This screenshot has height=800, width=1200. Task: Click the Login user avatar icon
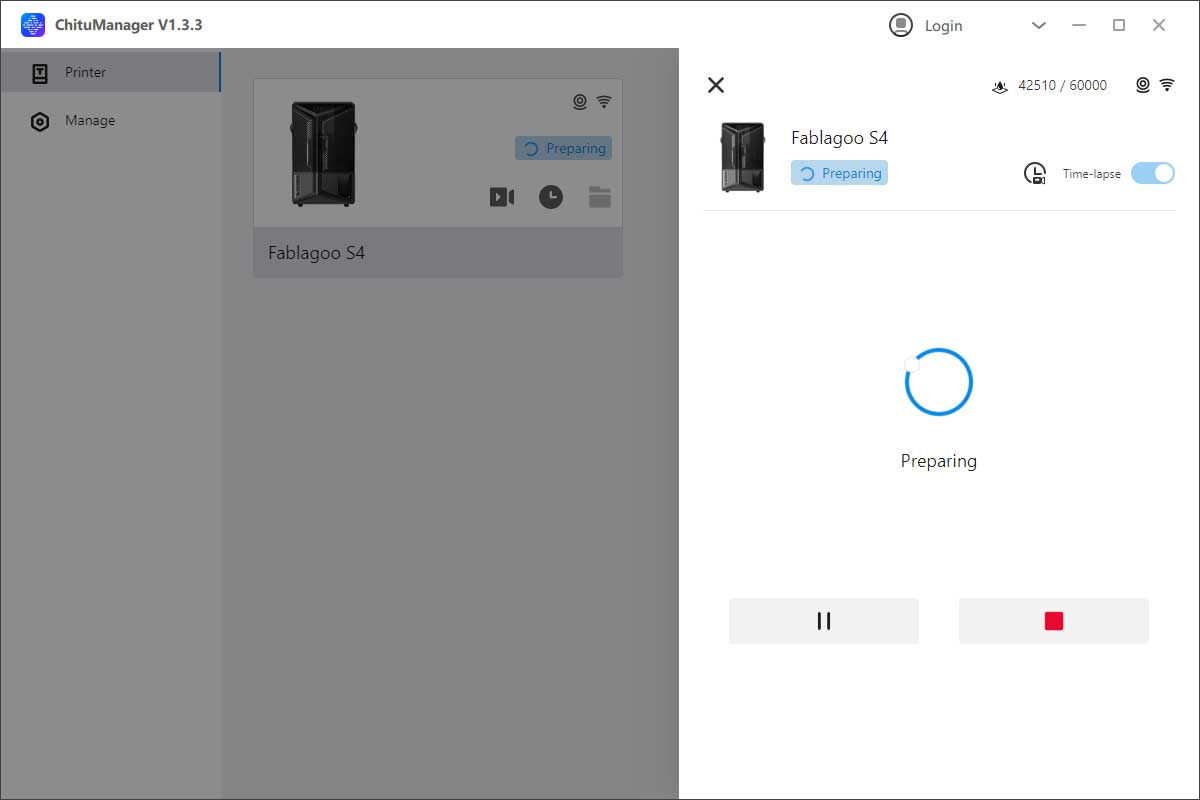tap(901, 25)
